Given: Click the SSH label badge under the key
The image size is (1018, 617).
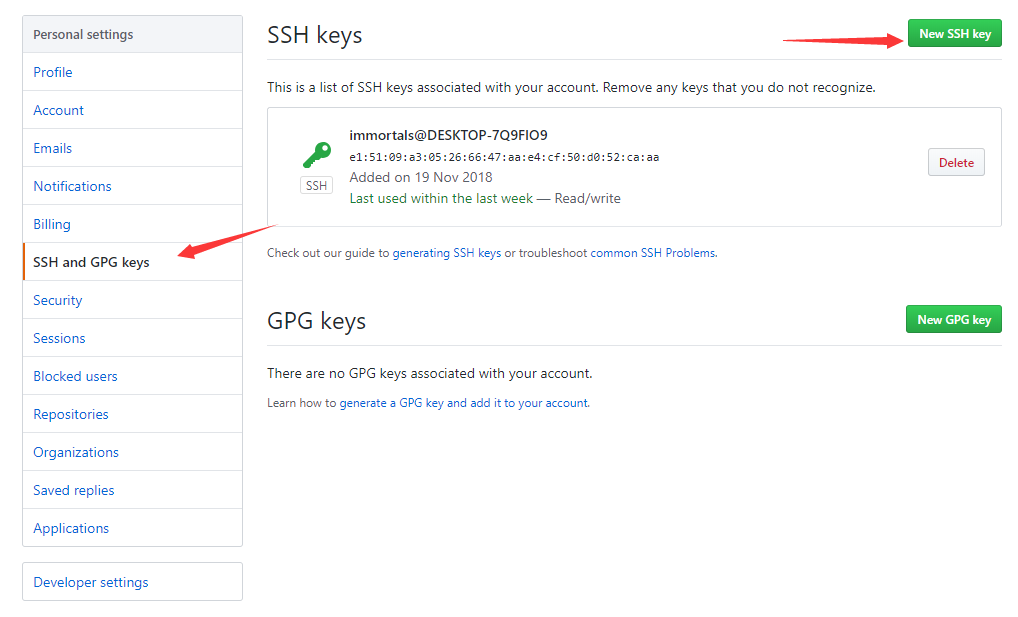Looking at the screenshot, I should (x=316, y=186).
